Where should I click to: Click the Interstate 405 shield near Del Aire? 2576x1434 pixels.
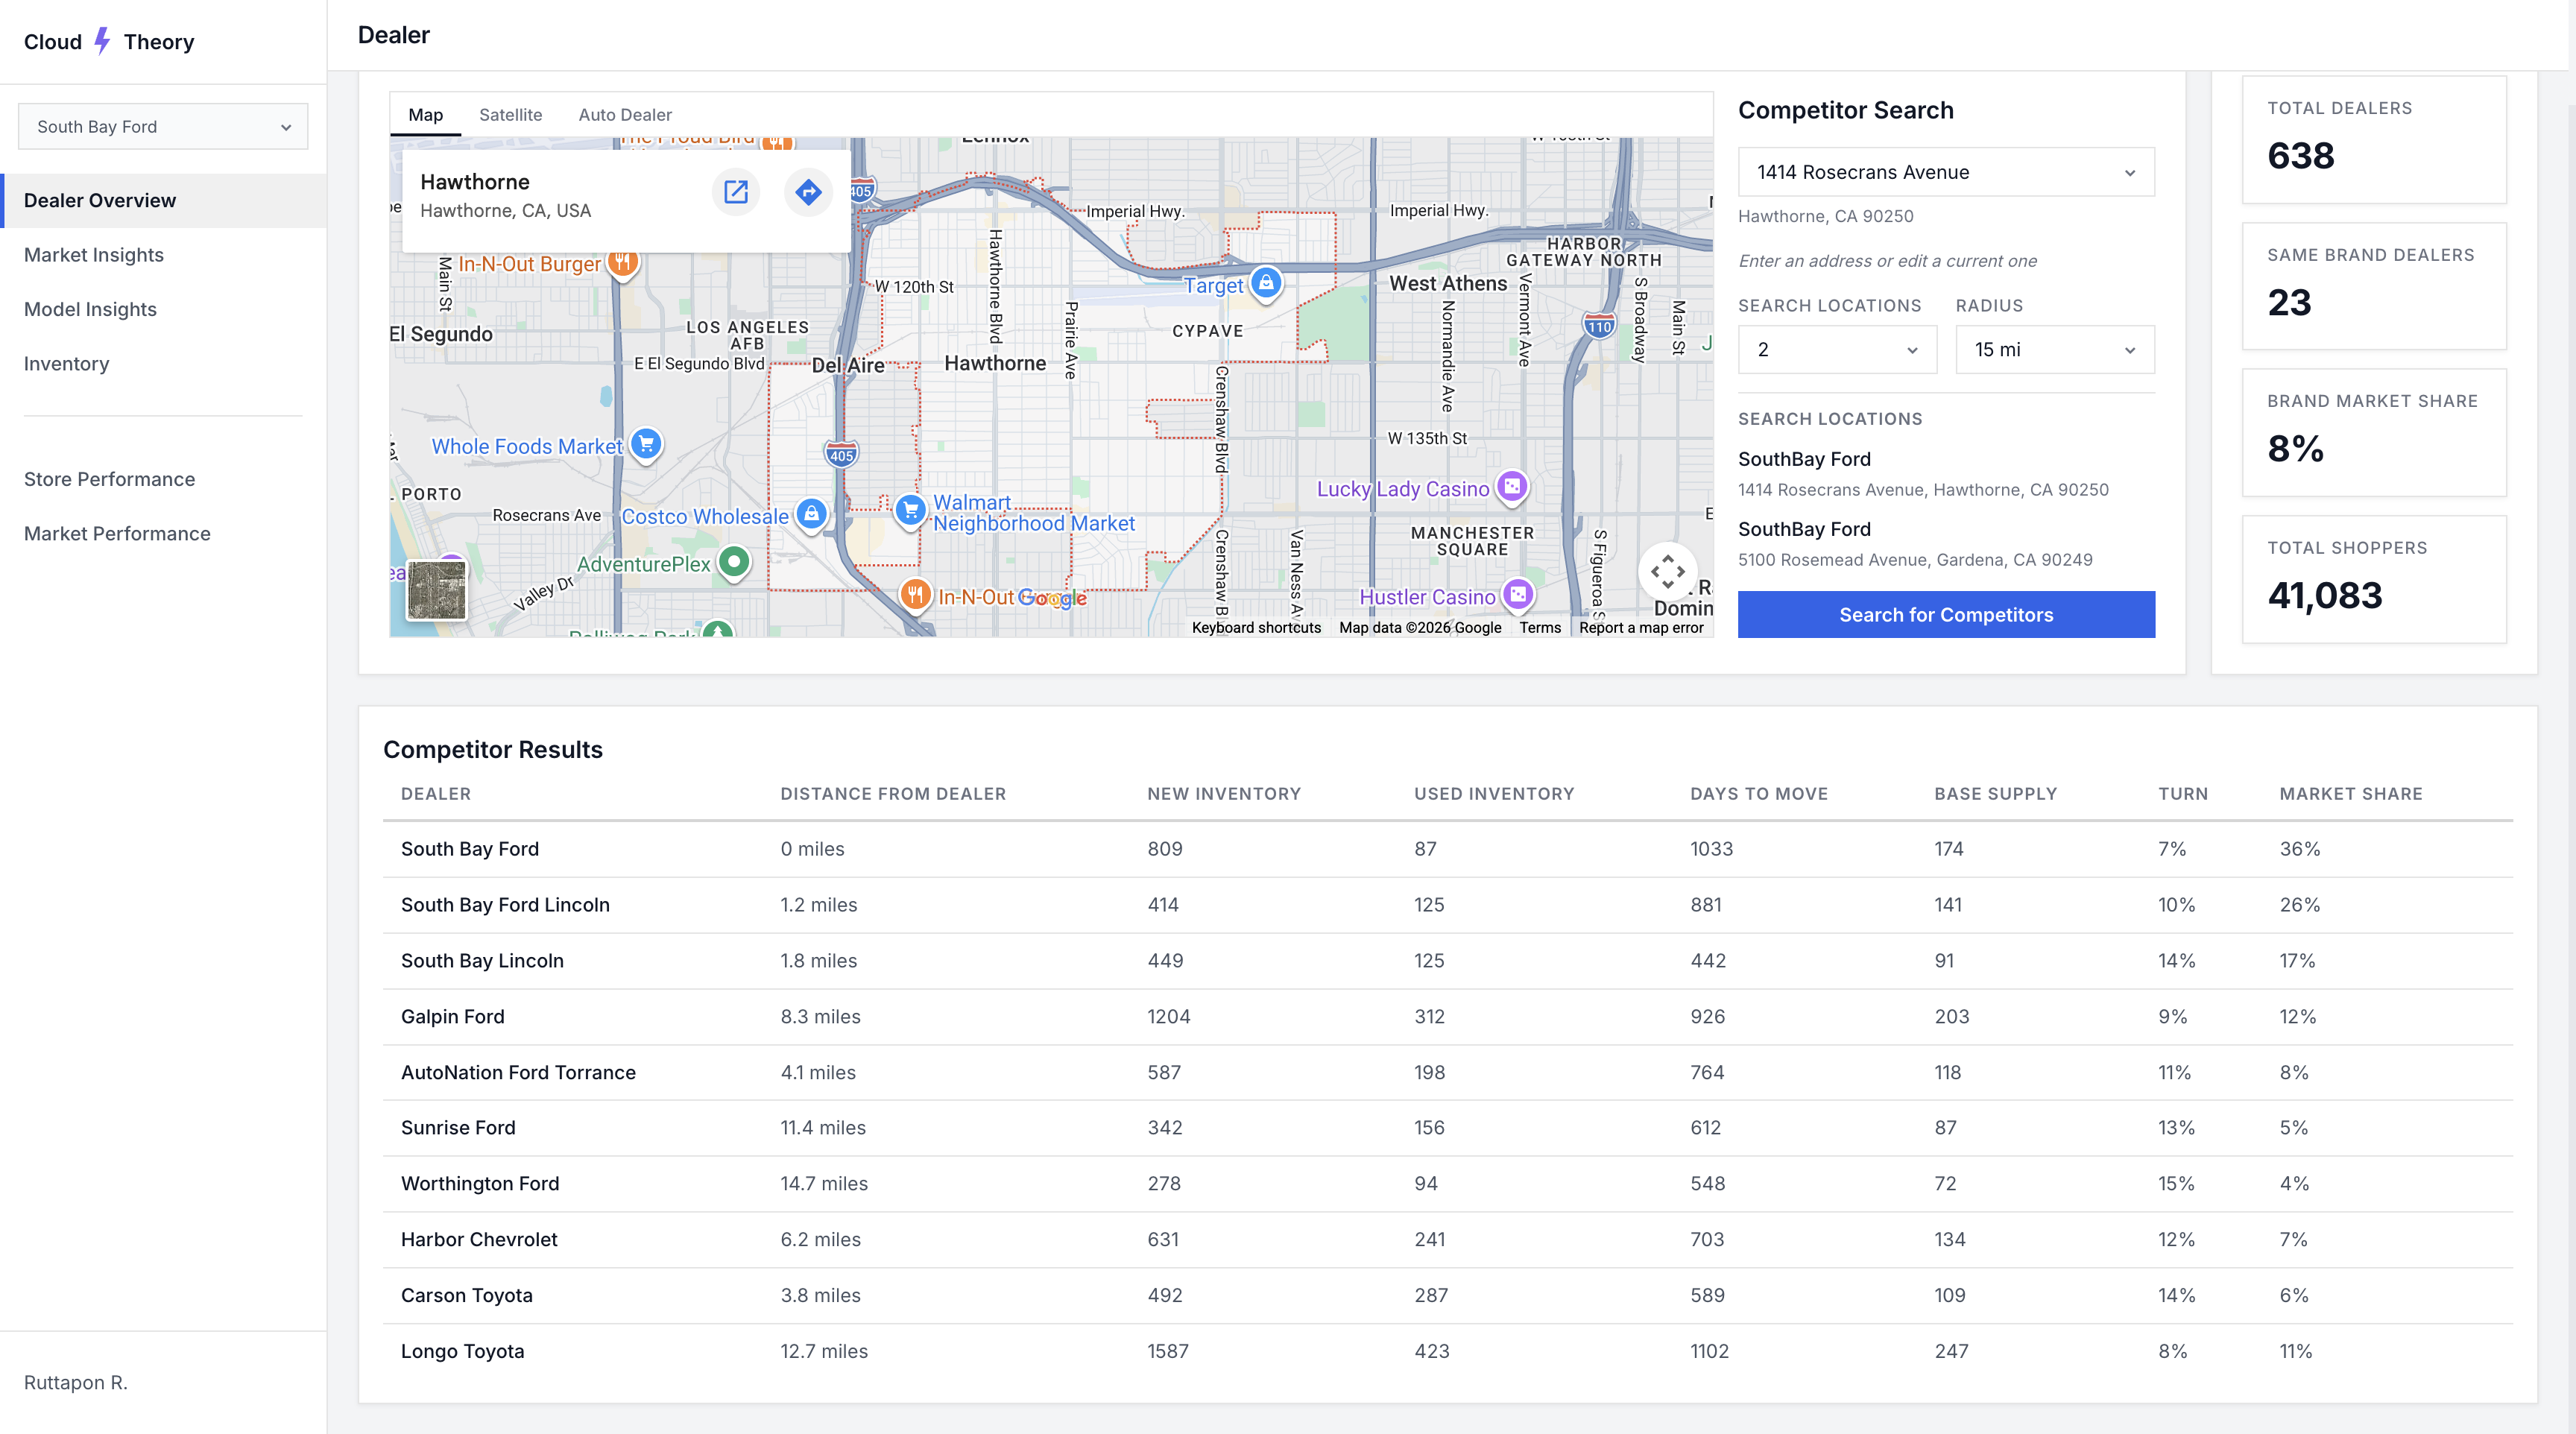pyautogui.click(x=841, y=455)
